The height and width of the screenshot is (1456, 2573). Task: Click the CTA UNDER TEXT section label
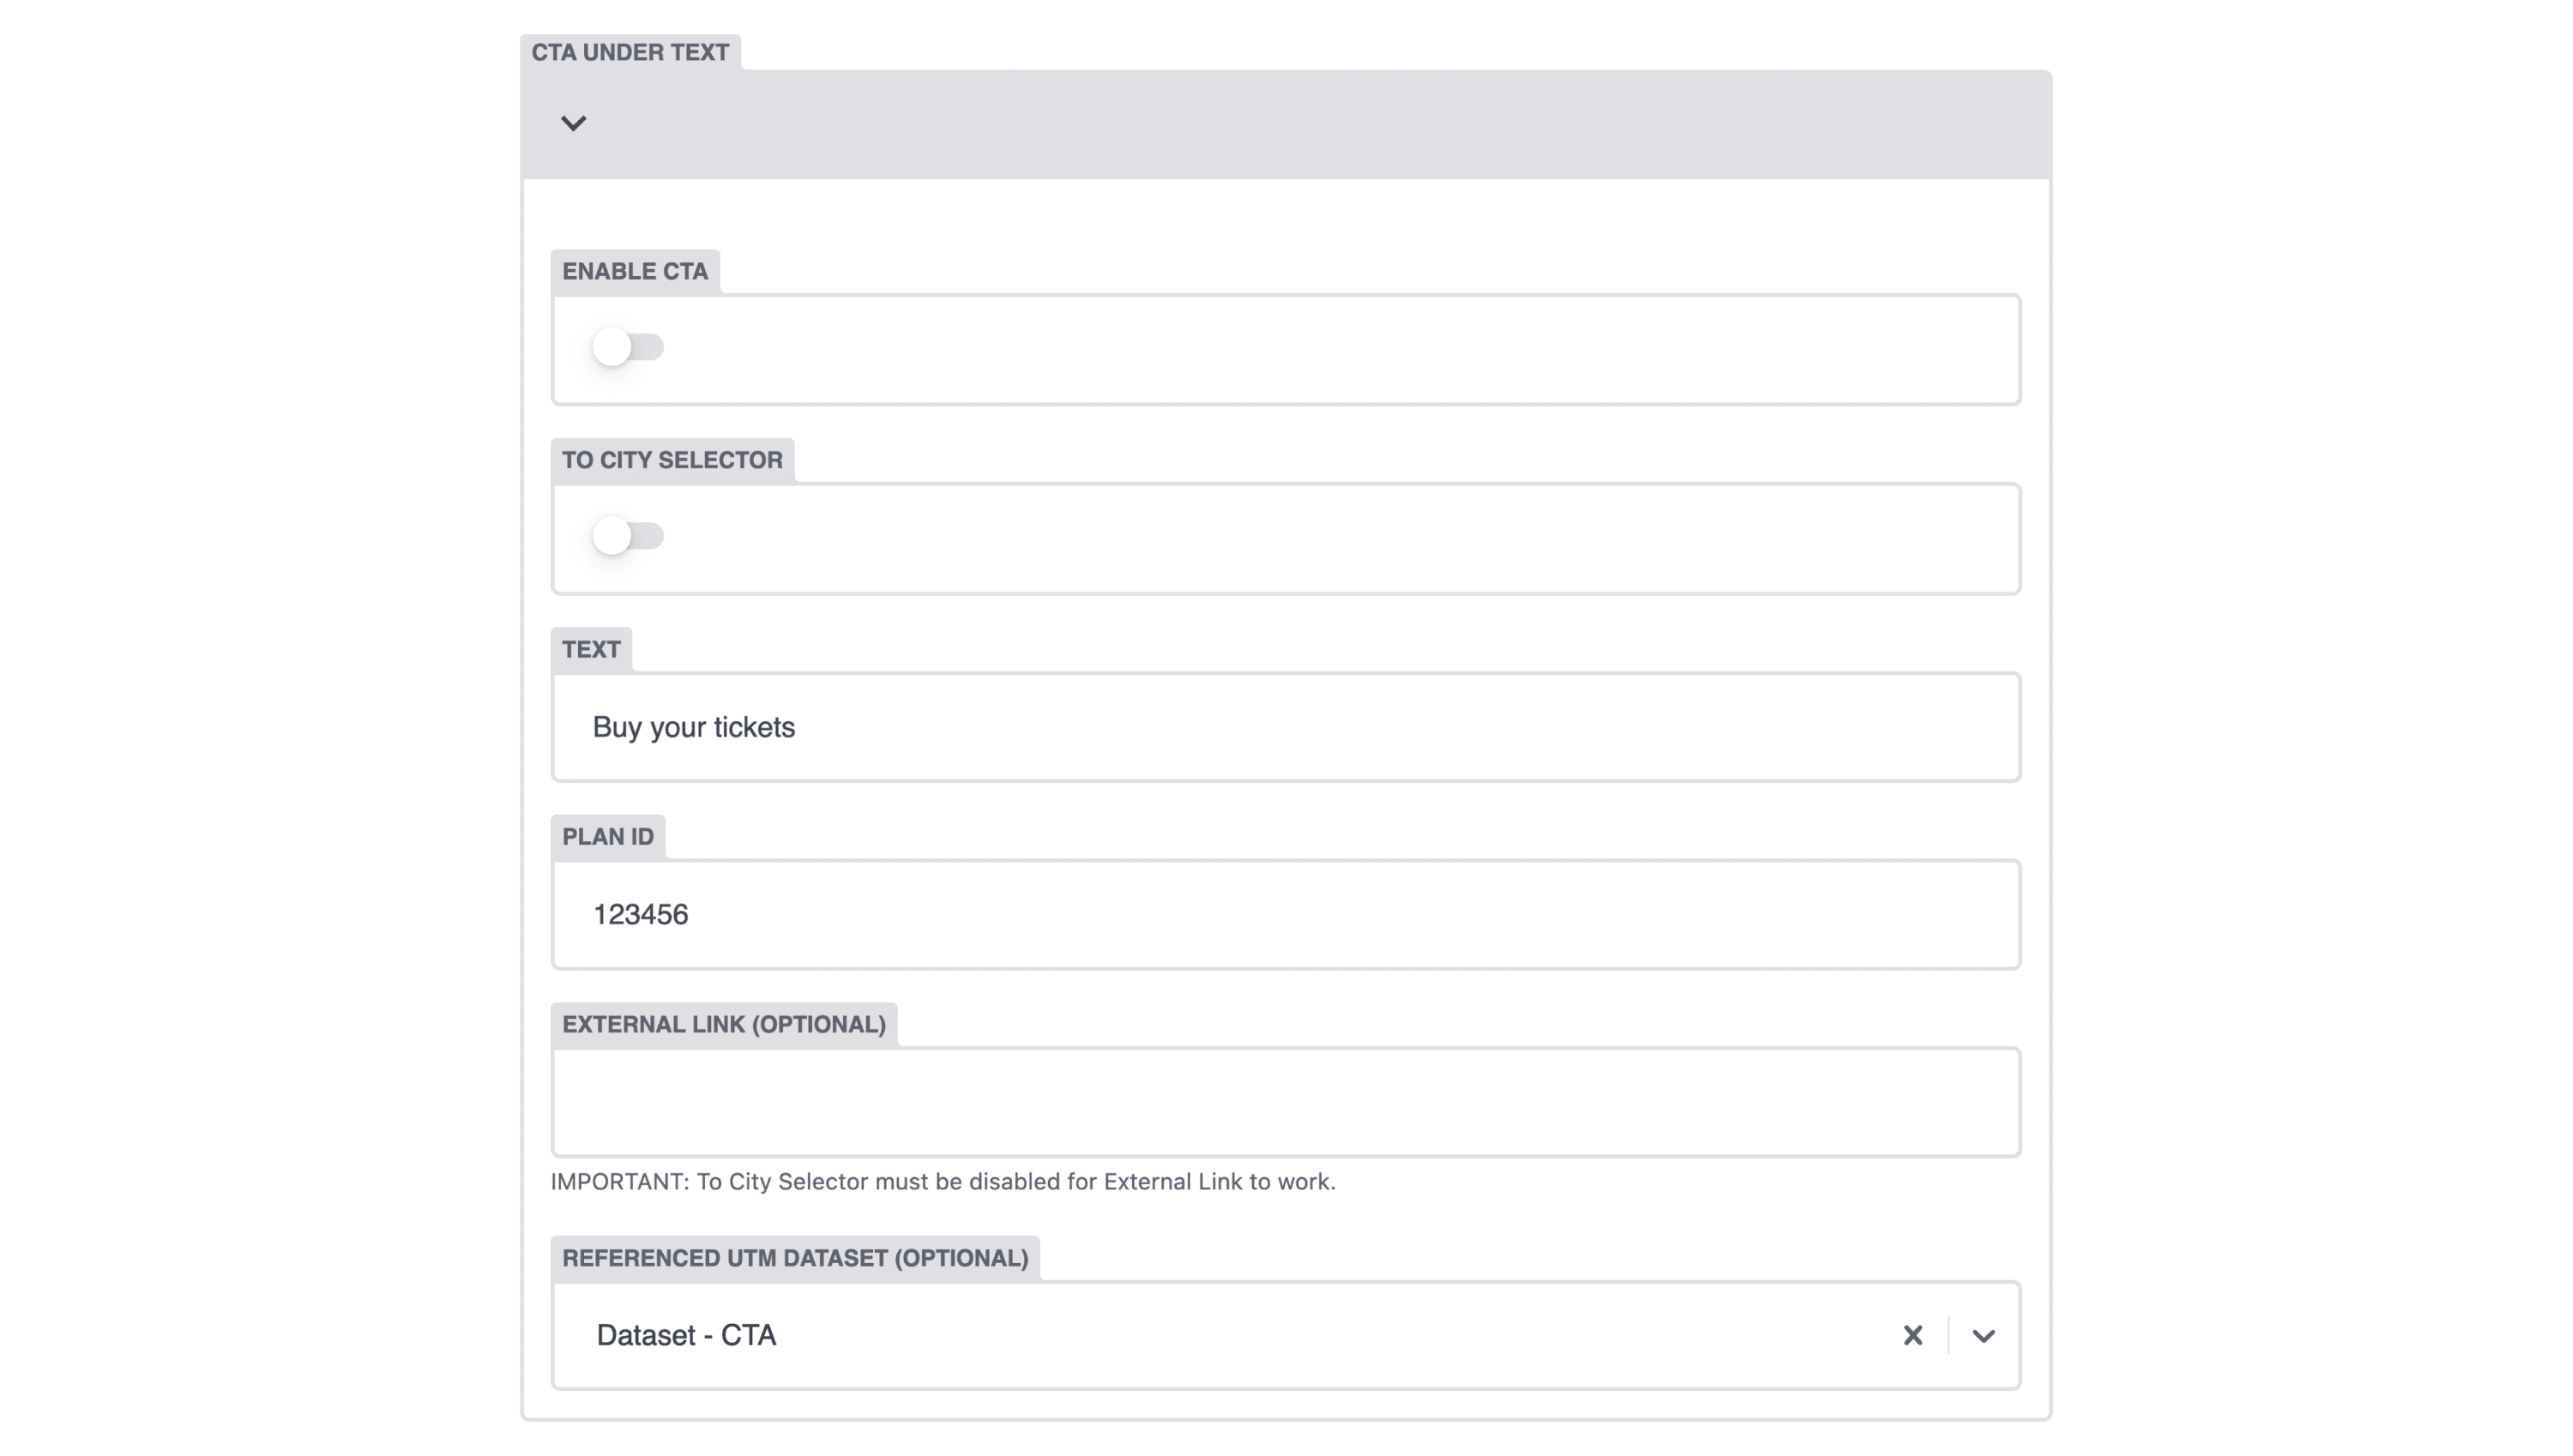point(630,52)
